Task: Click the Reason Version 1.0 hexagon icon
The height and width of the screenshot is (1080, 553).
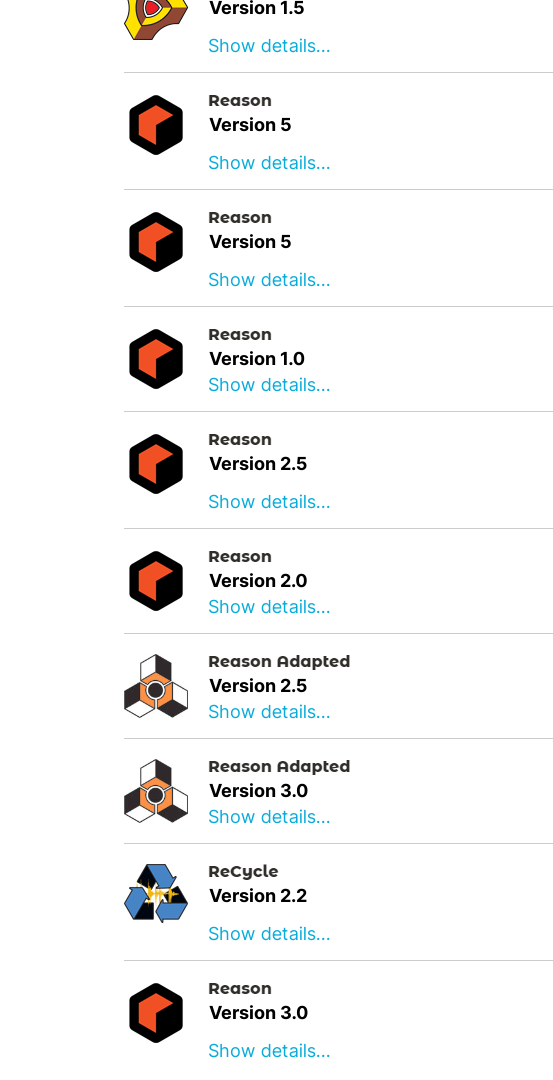Action: [x=156, y=359]
